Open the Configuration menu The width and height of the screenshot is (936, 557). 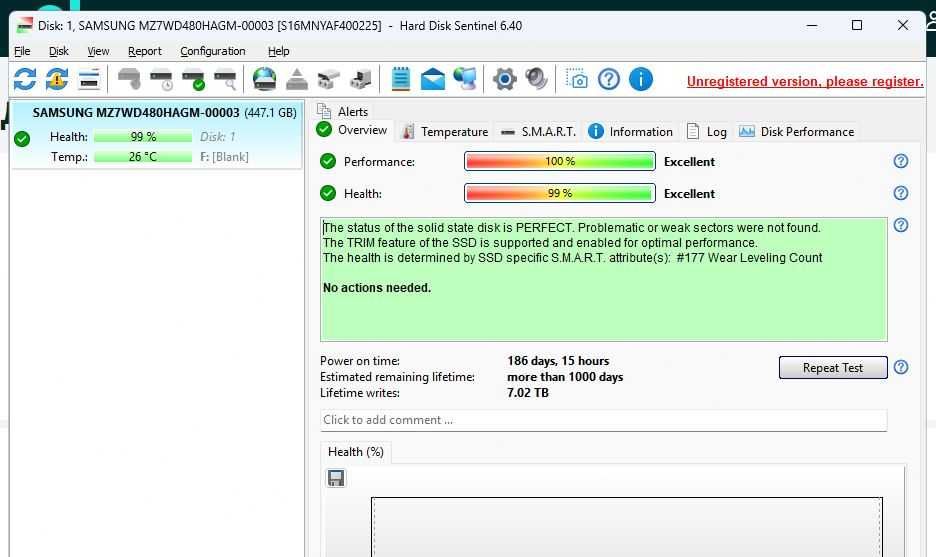tap(213, 51)
